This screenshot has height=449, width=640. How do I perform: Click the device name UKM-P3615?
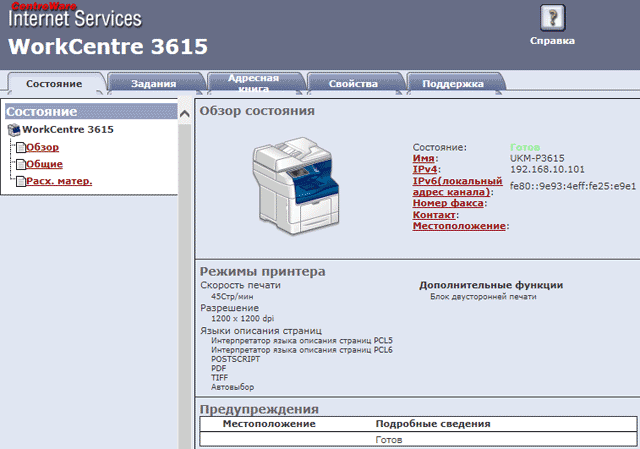tap(537, 158)
